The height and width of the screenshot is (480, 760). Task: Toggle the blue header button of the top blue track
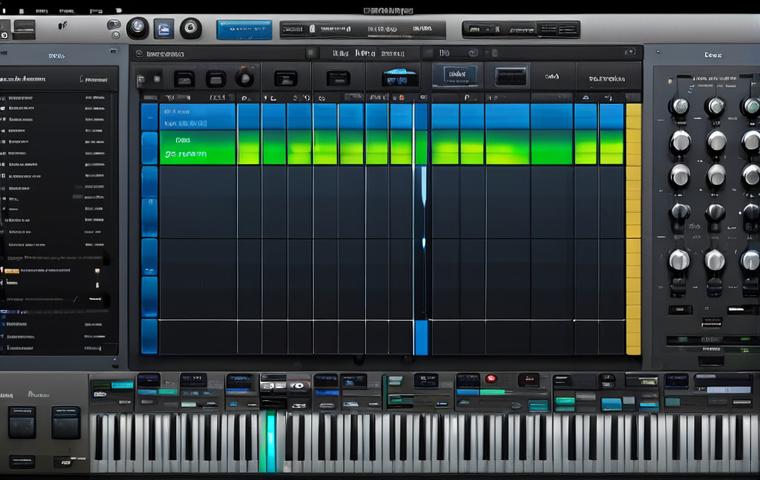click(149, 117)
